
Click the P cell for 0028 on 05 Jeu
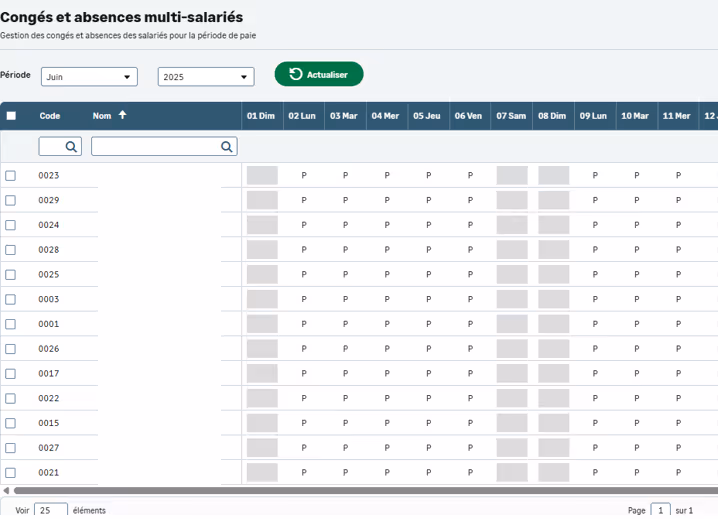pyautogui.click(x=429, y=250)
